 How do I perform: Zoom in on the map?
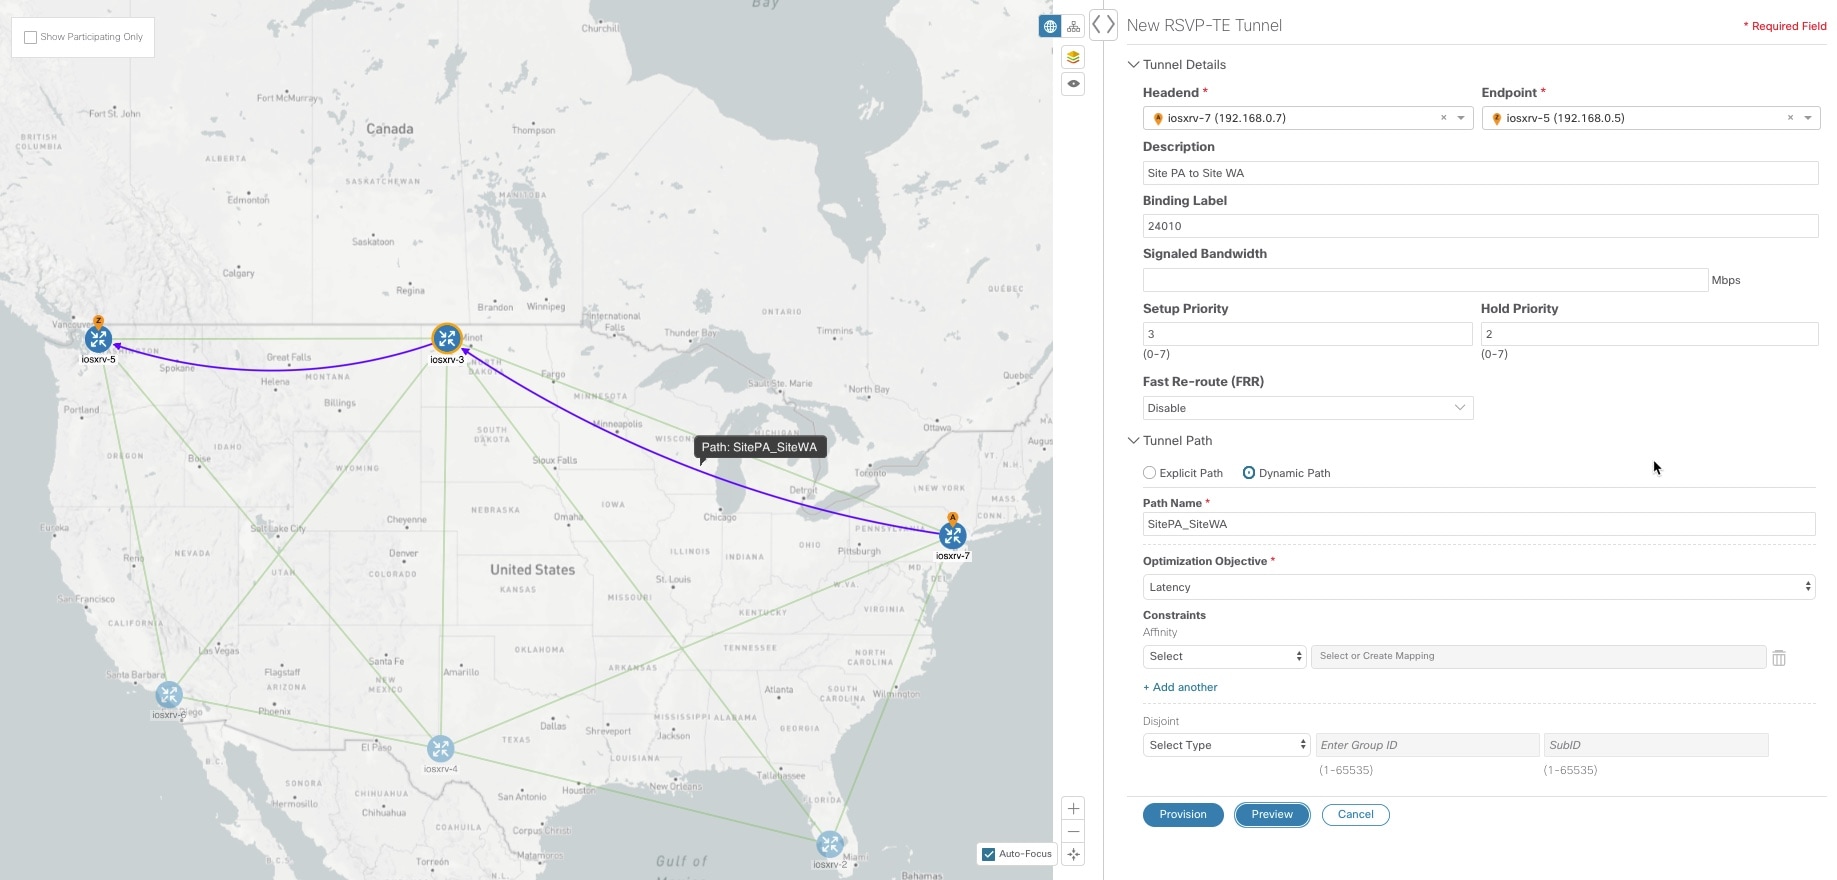[1073, 808]
